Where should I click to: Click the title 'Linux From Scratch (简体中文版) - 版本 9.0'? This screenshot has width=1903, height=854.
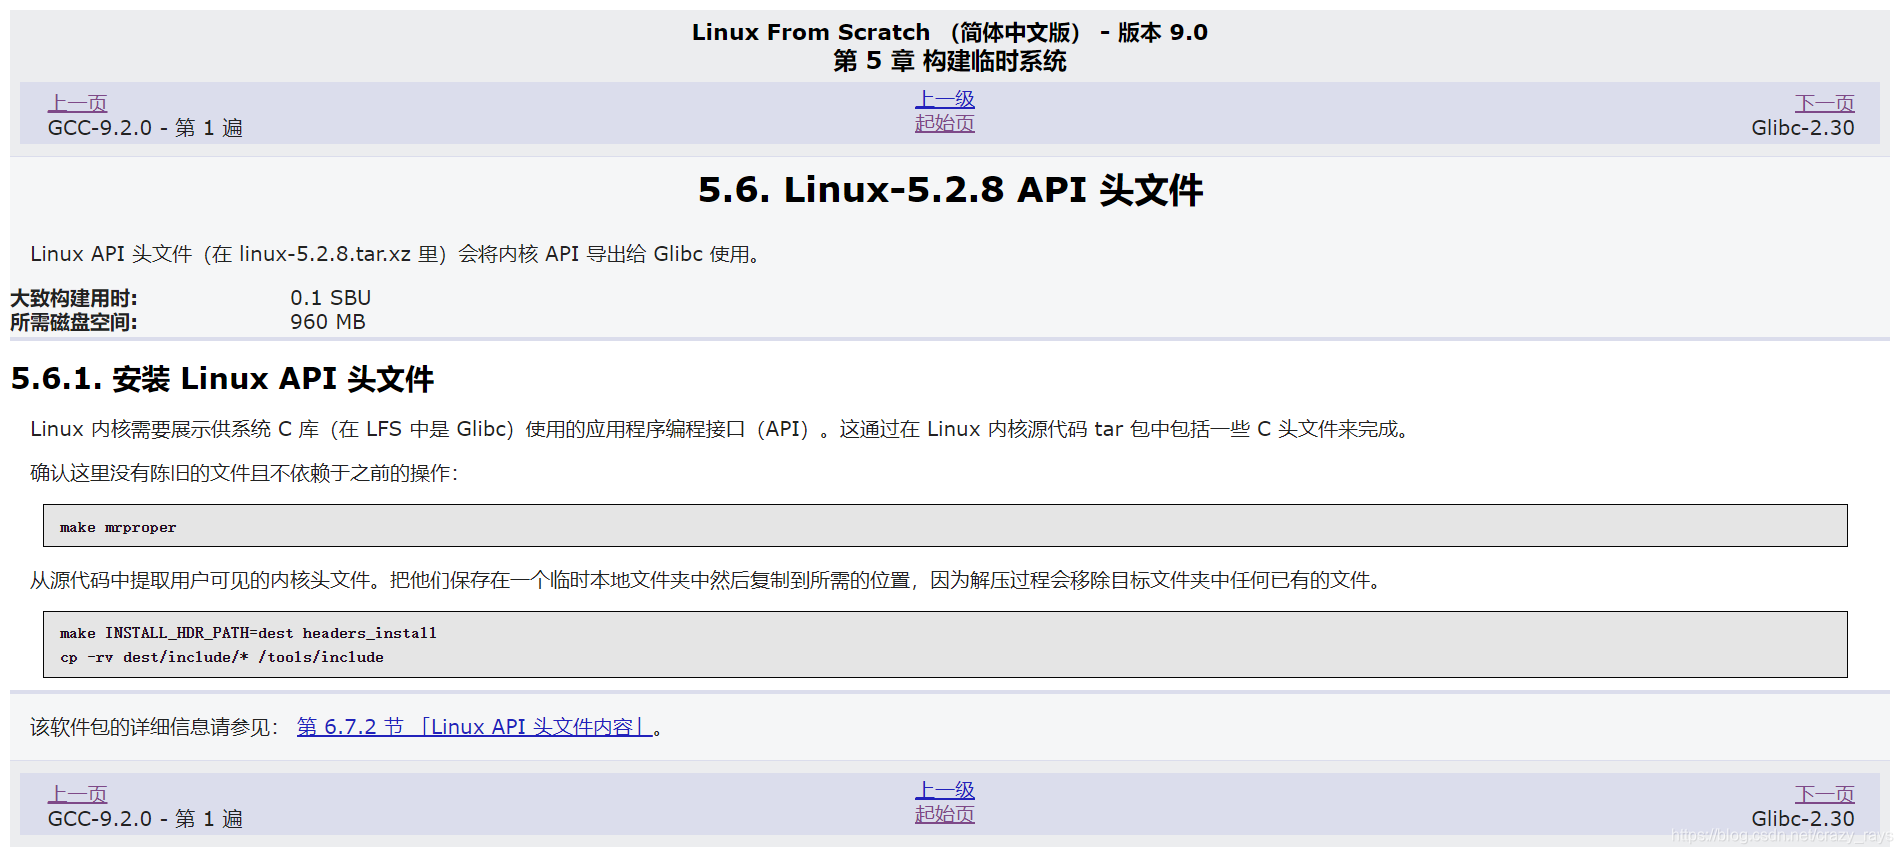click(950, 32)
